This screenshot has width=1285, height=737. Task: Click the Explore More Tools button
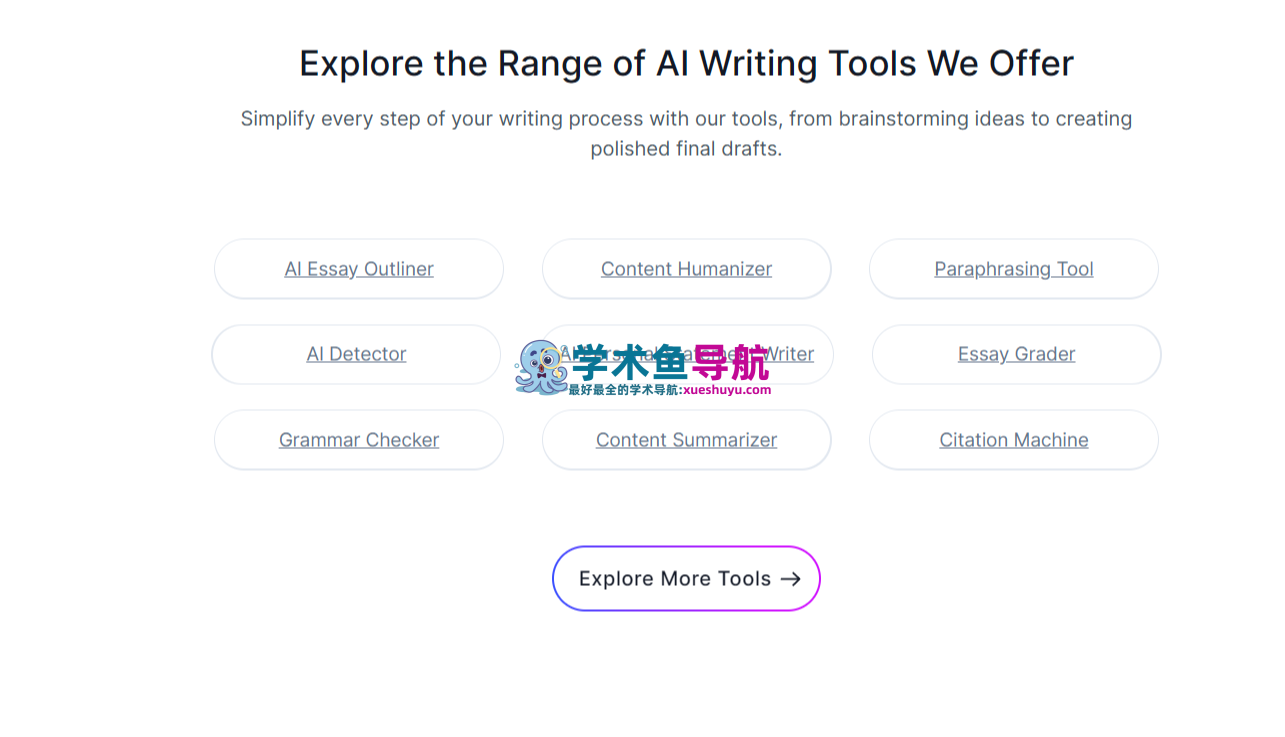686,578
